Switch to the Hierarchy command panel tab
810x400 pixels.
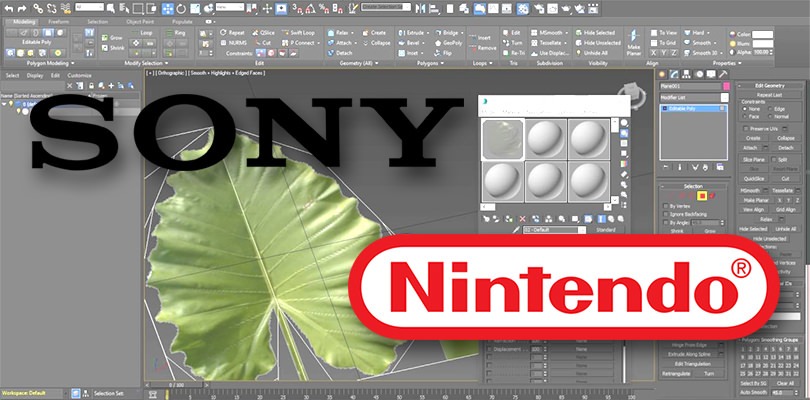[687, 74]
